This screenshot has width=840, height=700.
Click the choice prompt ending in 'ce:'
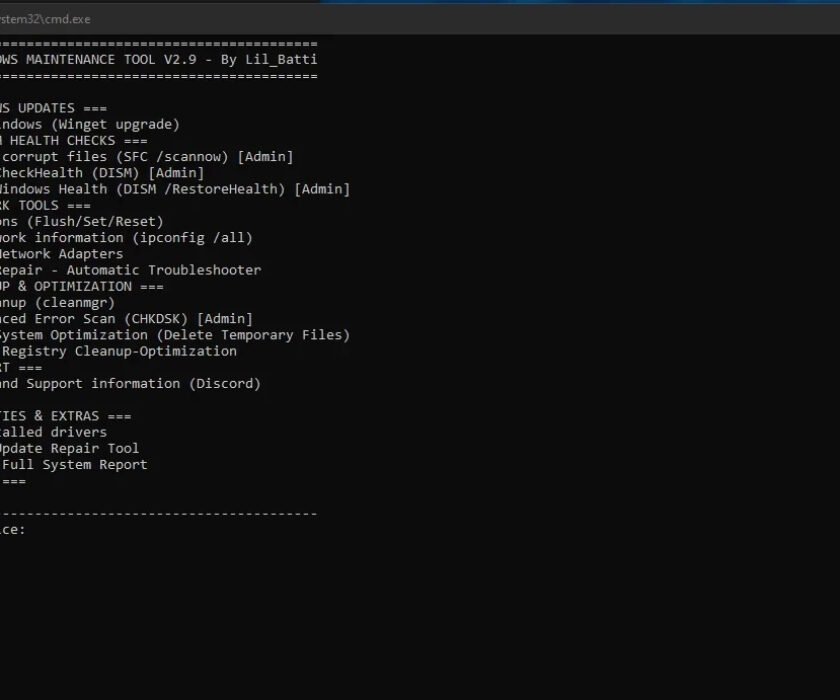(x=13, y=530)
